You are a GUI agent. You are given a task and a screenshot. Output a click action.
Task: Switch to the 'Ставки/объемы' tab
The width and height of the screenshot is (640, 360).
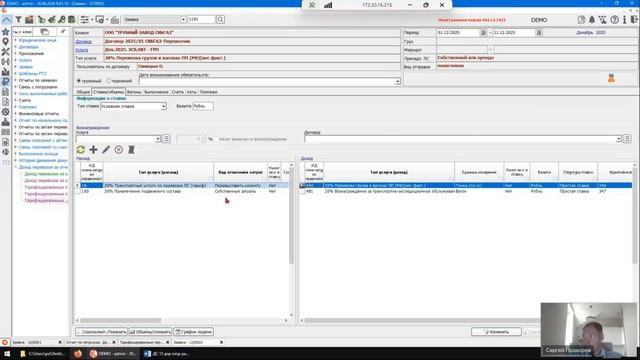tap(108, 92)
